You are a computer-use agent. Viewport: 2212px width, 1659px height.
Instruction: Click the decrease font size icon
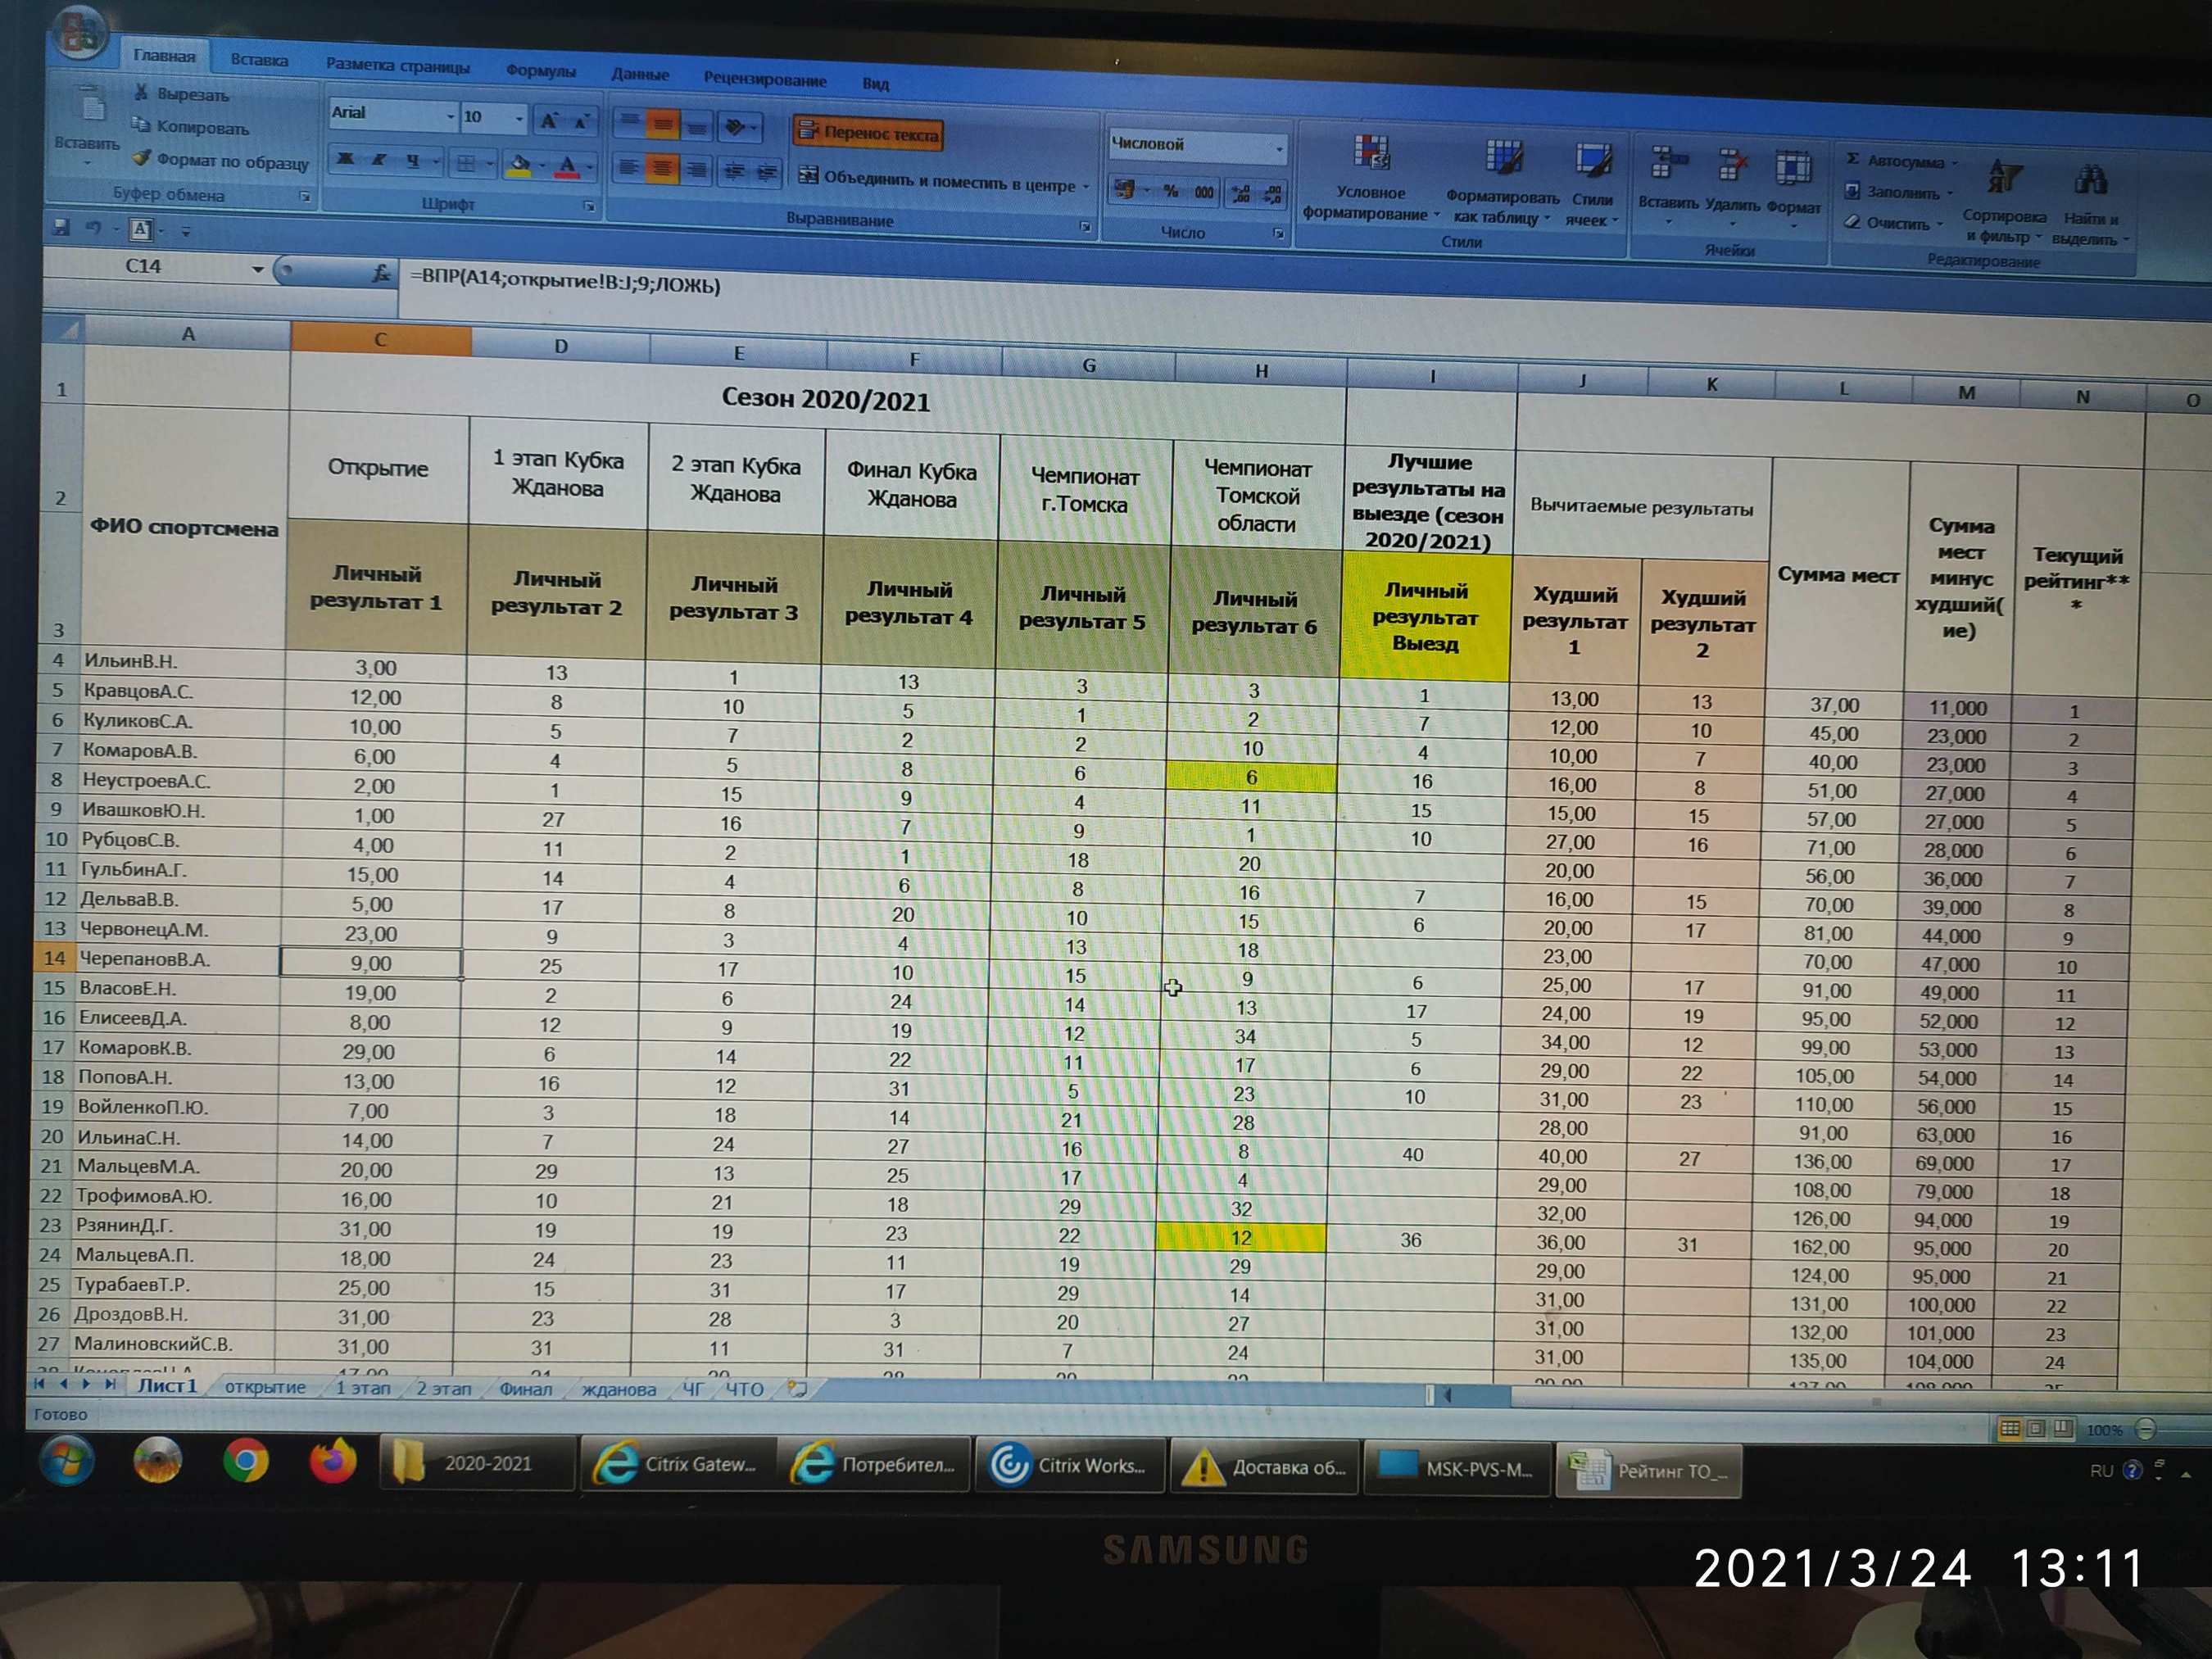coord(580,122)
